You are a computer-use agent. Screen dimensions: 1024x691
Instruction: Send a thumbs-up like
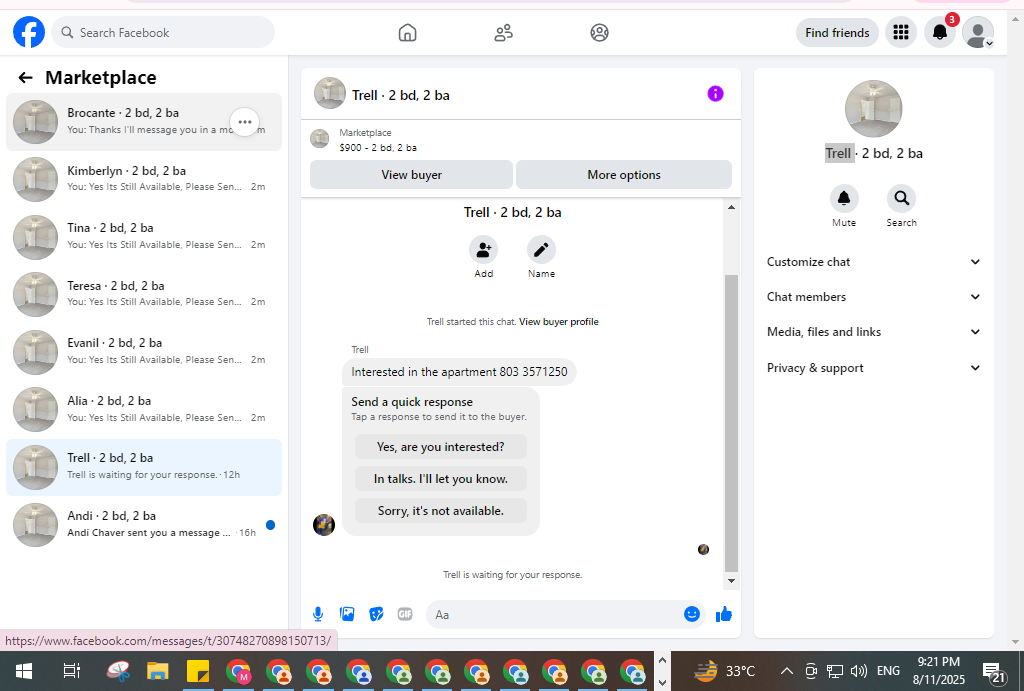[x=724, y=614]
